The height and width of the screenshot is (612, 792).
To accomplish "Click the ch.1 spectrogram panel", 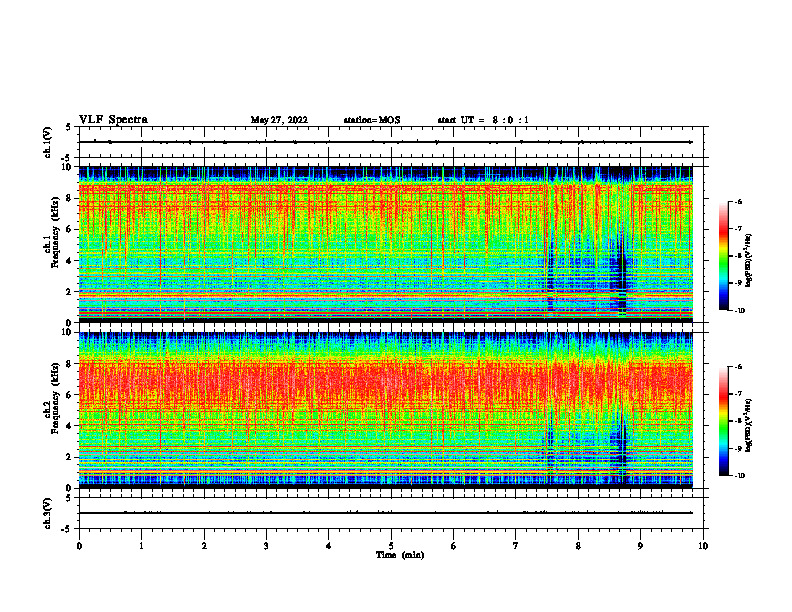I will pyautogui.click(x=385, y=244).
